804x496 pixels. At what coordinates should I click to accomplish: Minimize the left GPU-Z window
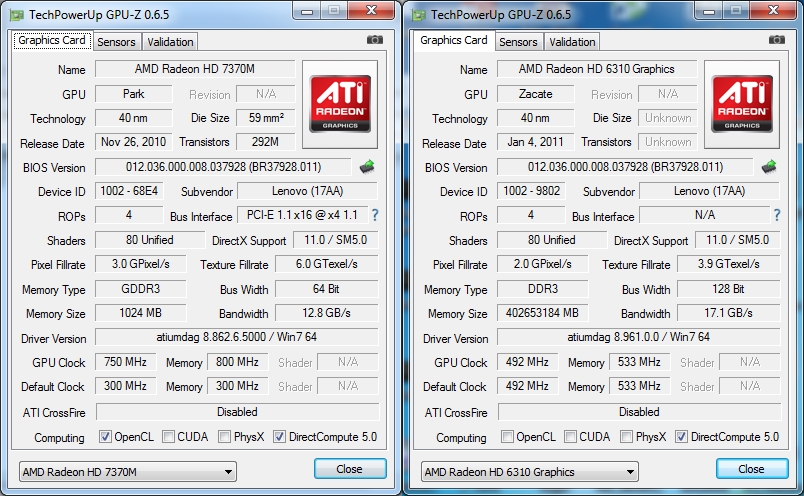307,11
